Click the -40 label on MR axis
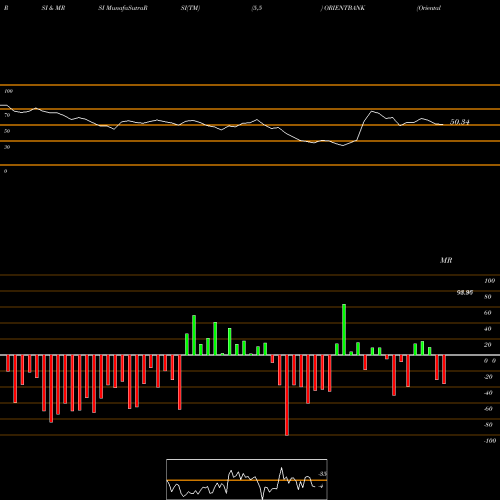Image resolution: width=500 pixels, height=500 pixels. click(x=488, y=393)
